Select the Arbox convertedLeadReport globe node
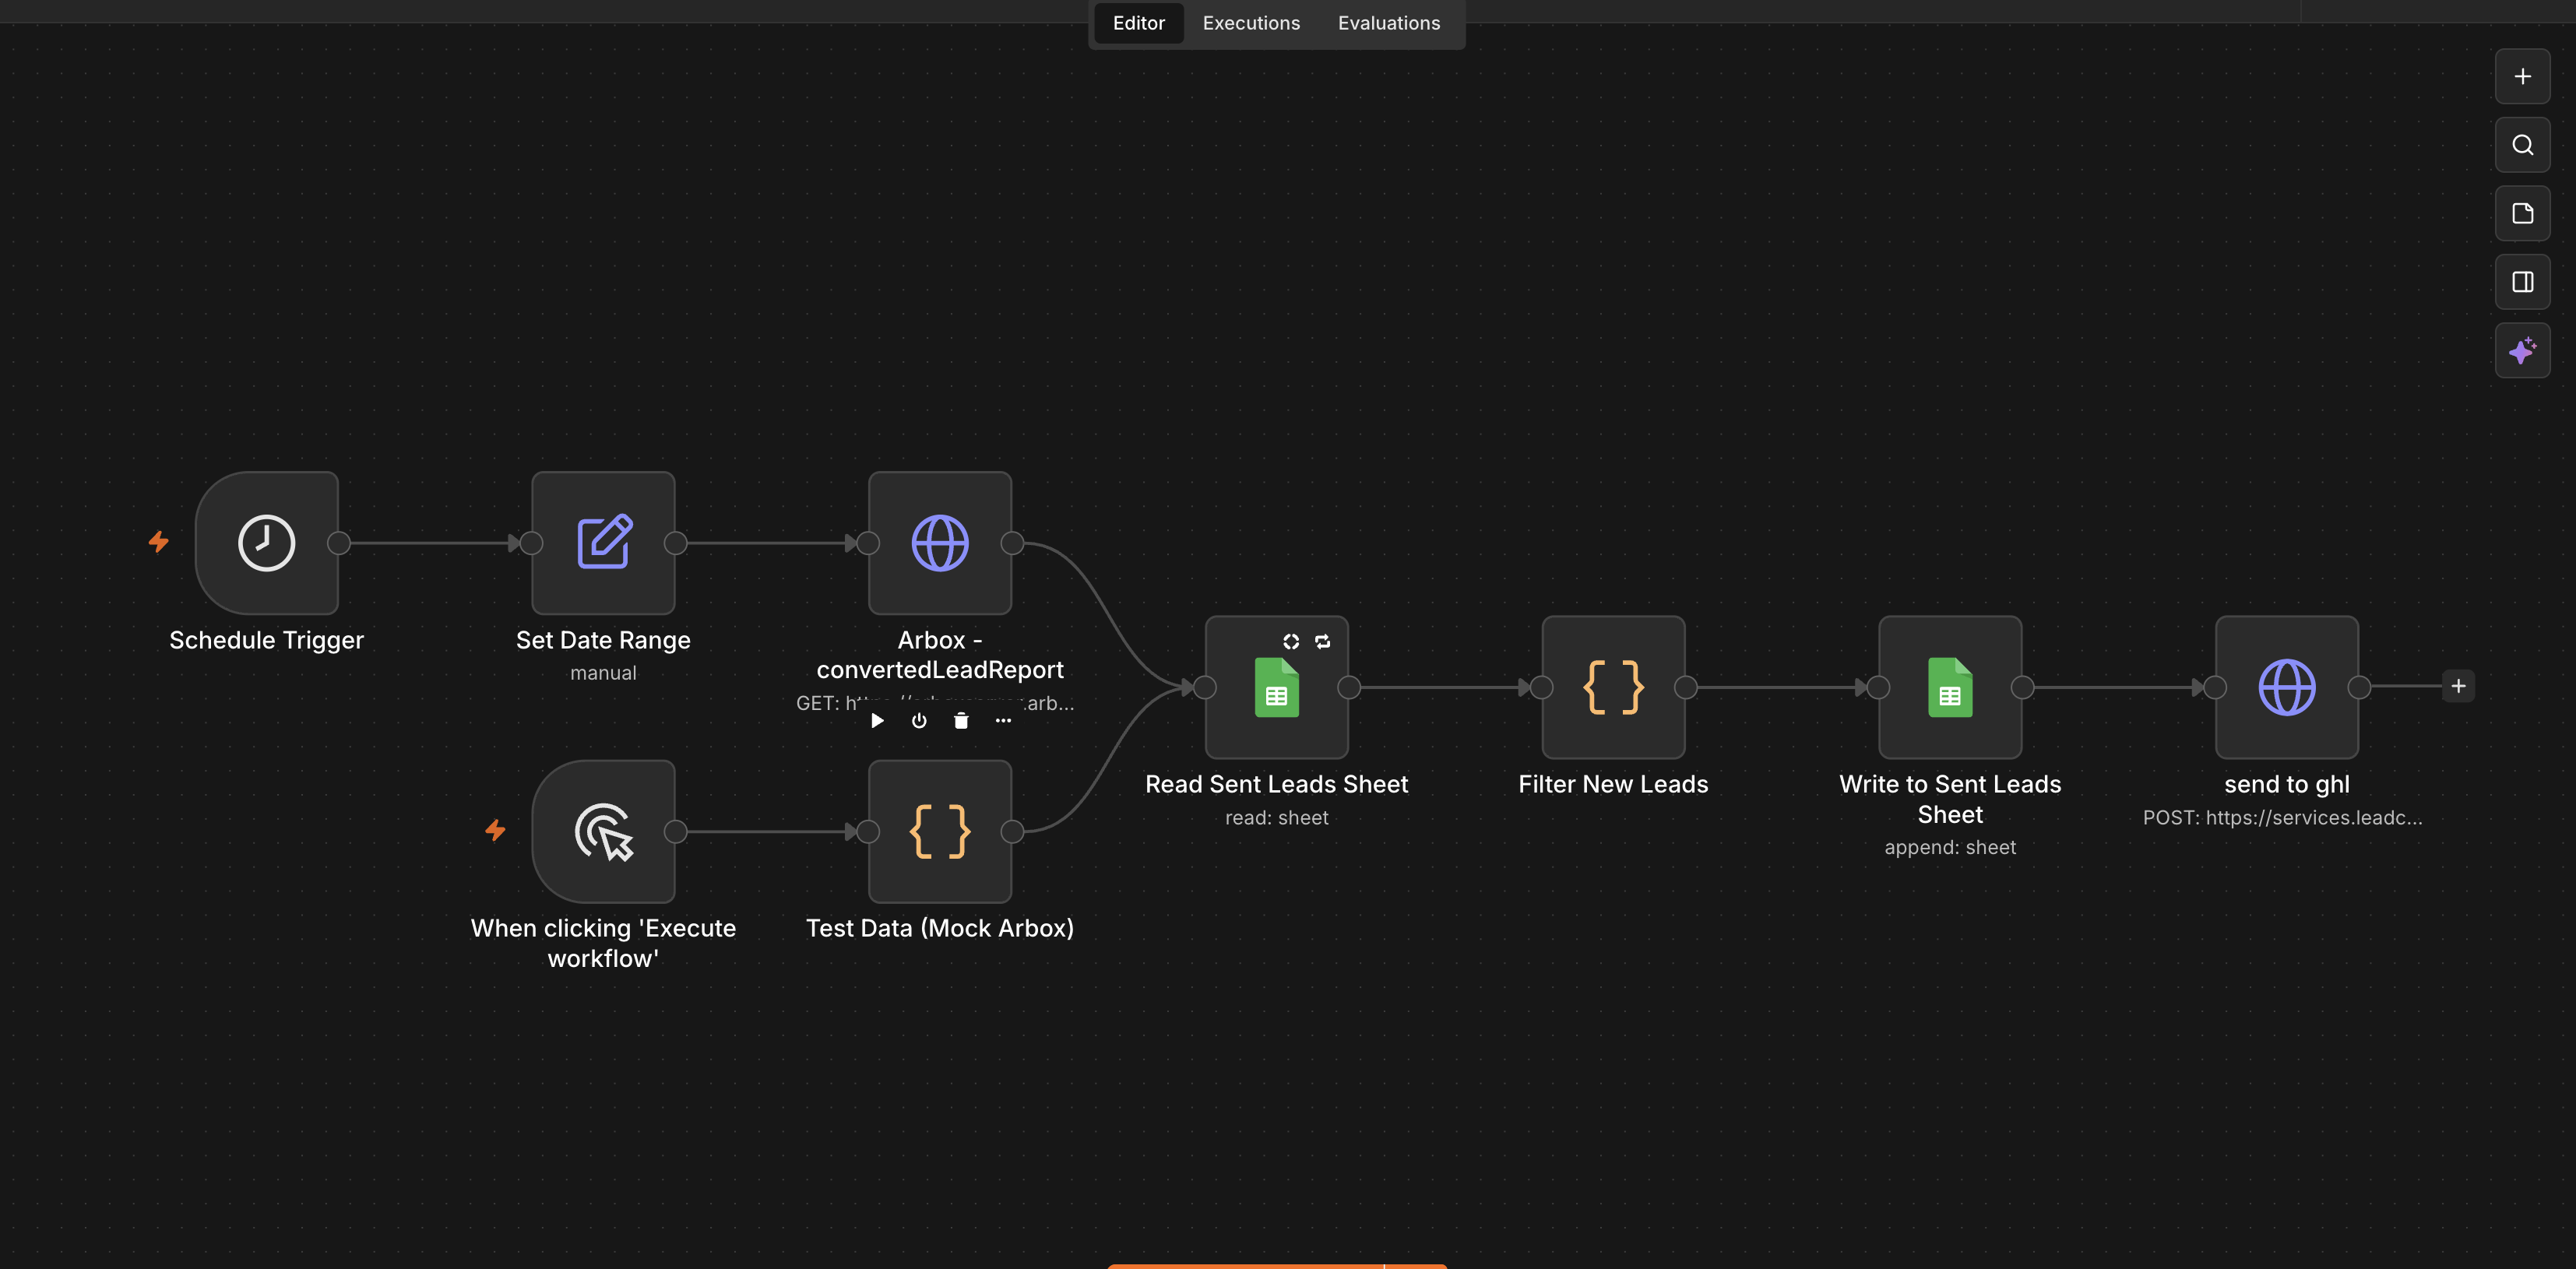The image size is (2576, 1269). (x=940, y=543)
